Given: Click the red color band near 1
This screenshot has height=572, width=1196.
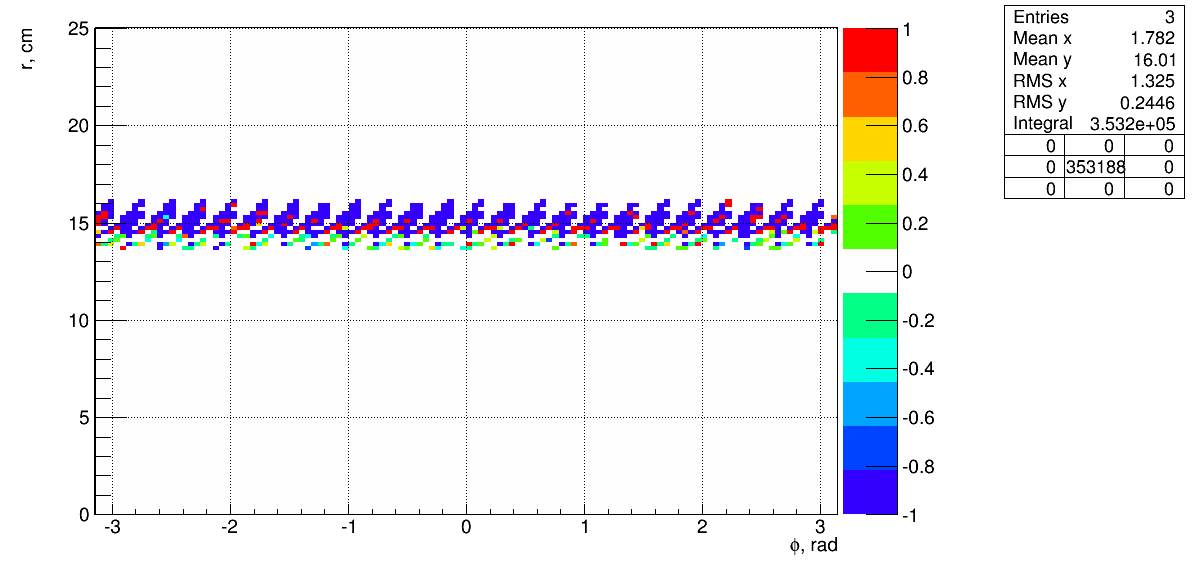Looking at the screenshot, I should click(870, 50).
